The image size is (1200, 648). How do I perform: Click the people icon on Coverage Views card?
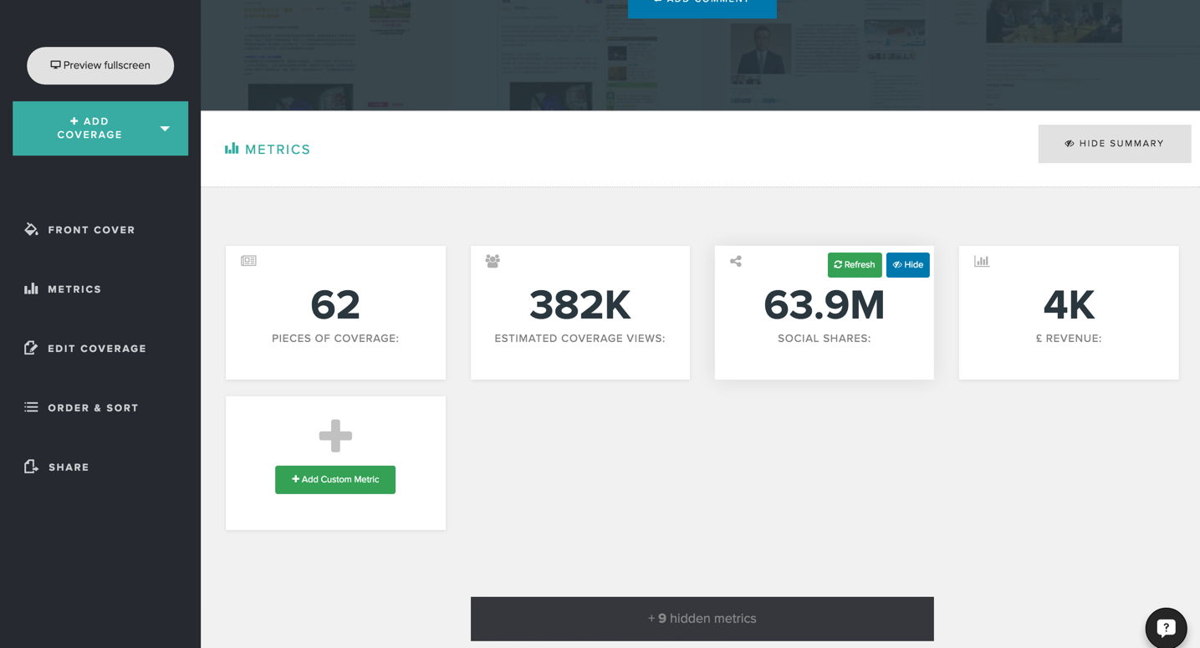pos(492,261)
